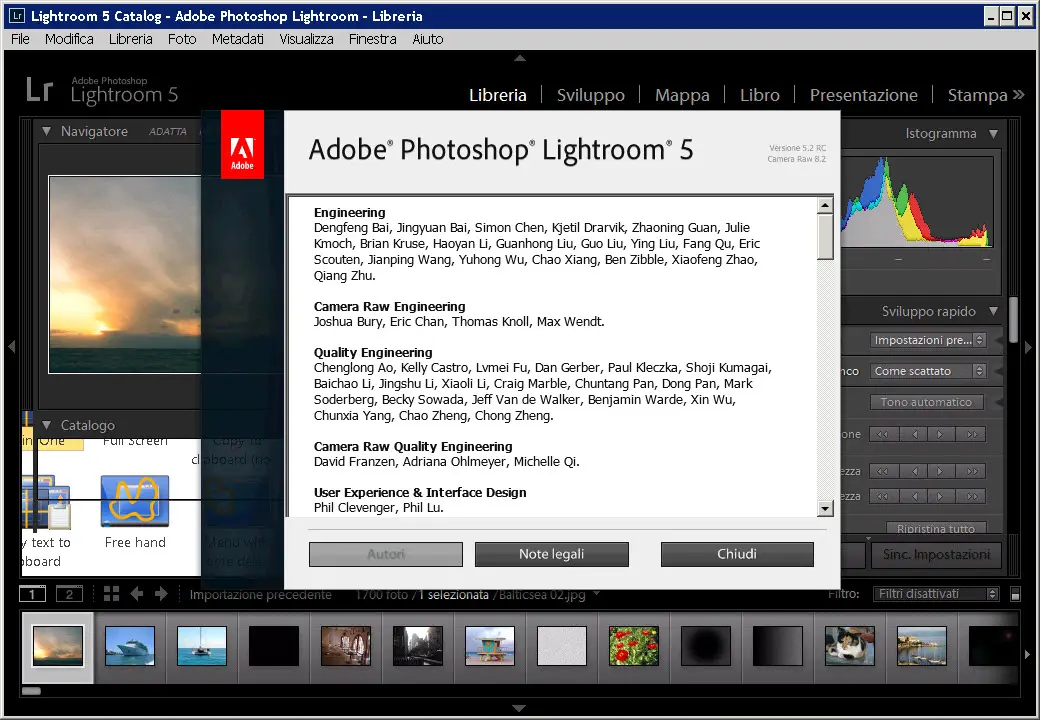
Task: Click the credits list scroll up arrow
Action: (x=825, y=205)
